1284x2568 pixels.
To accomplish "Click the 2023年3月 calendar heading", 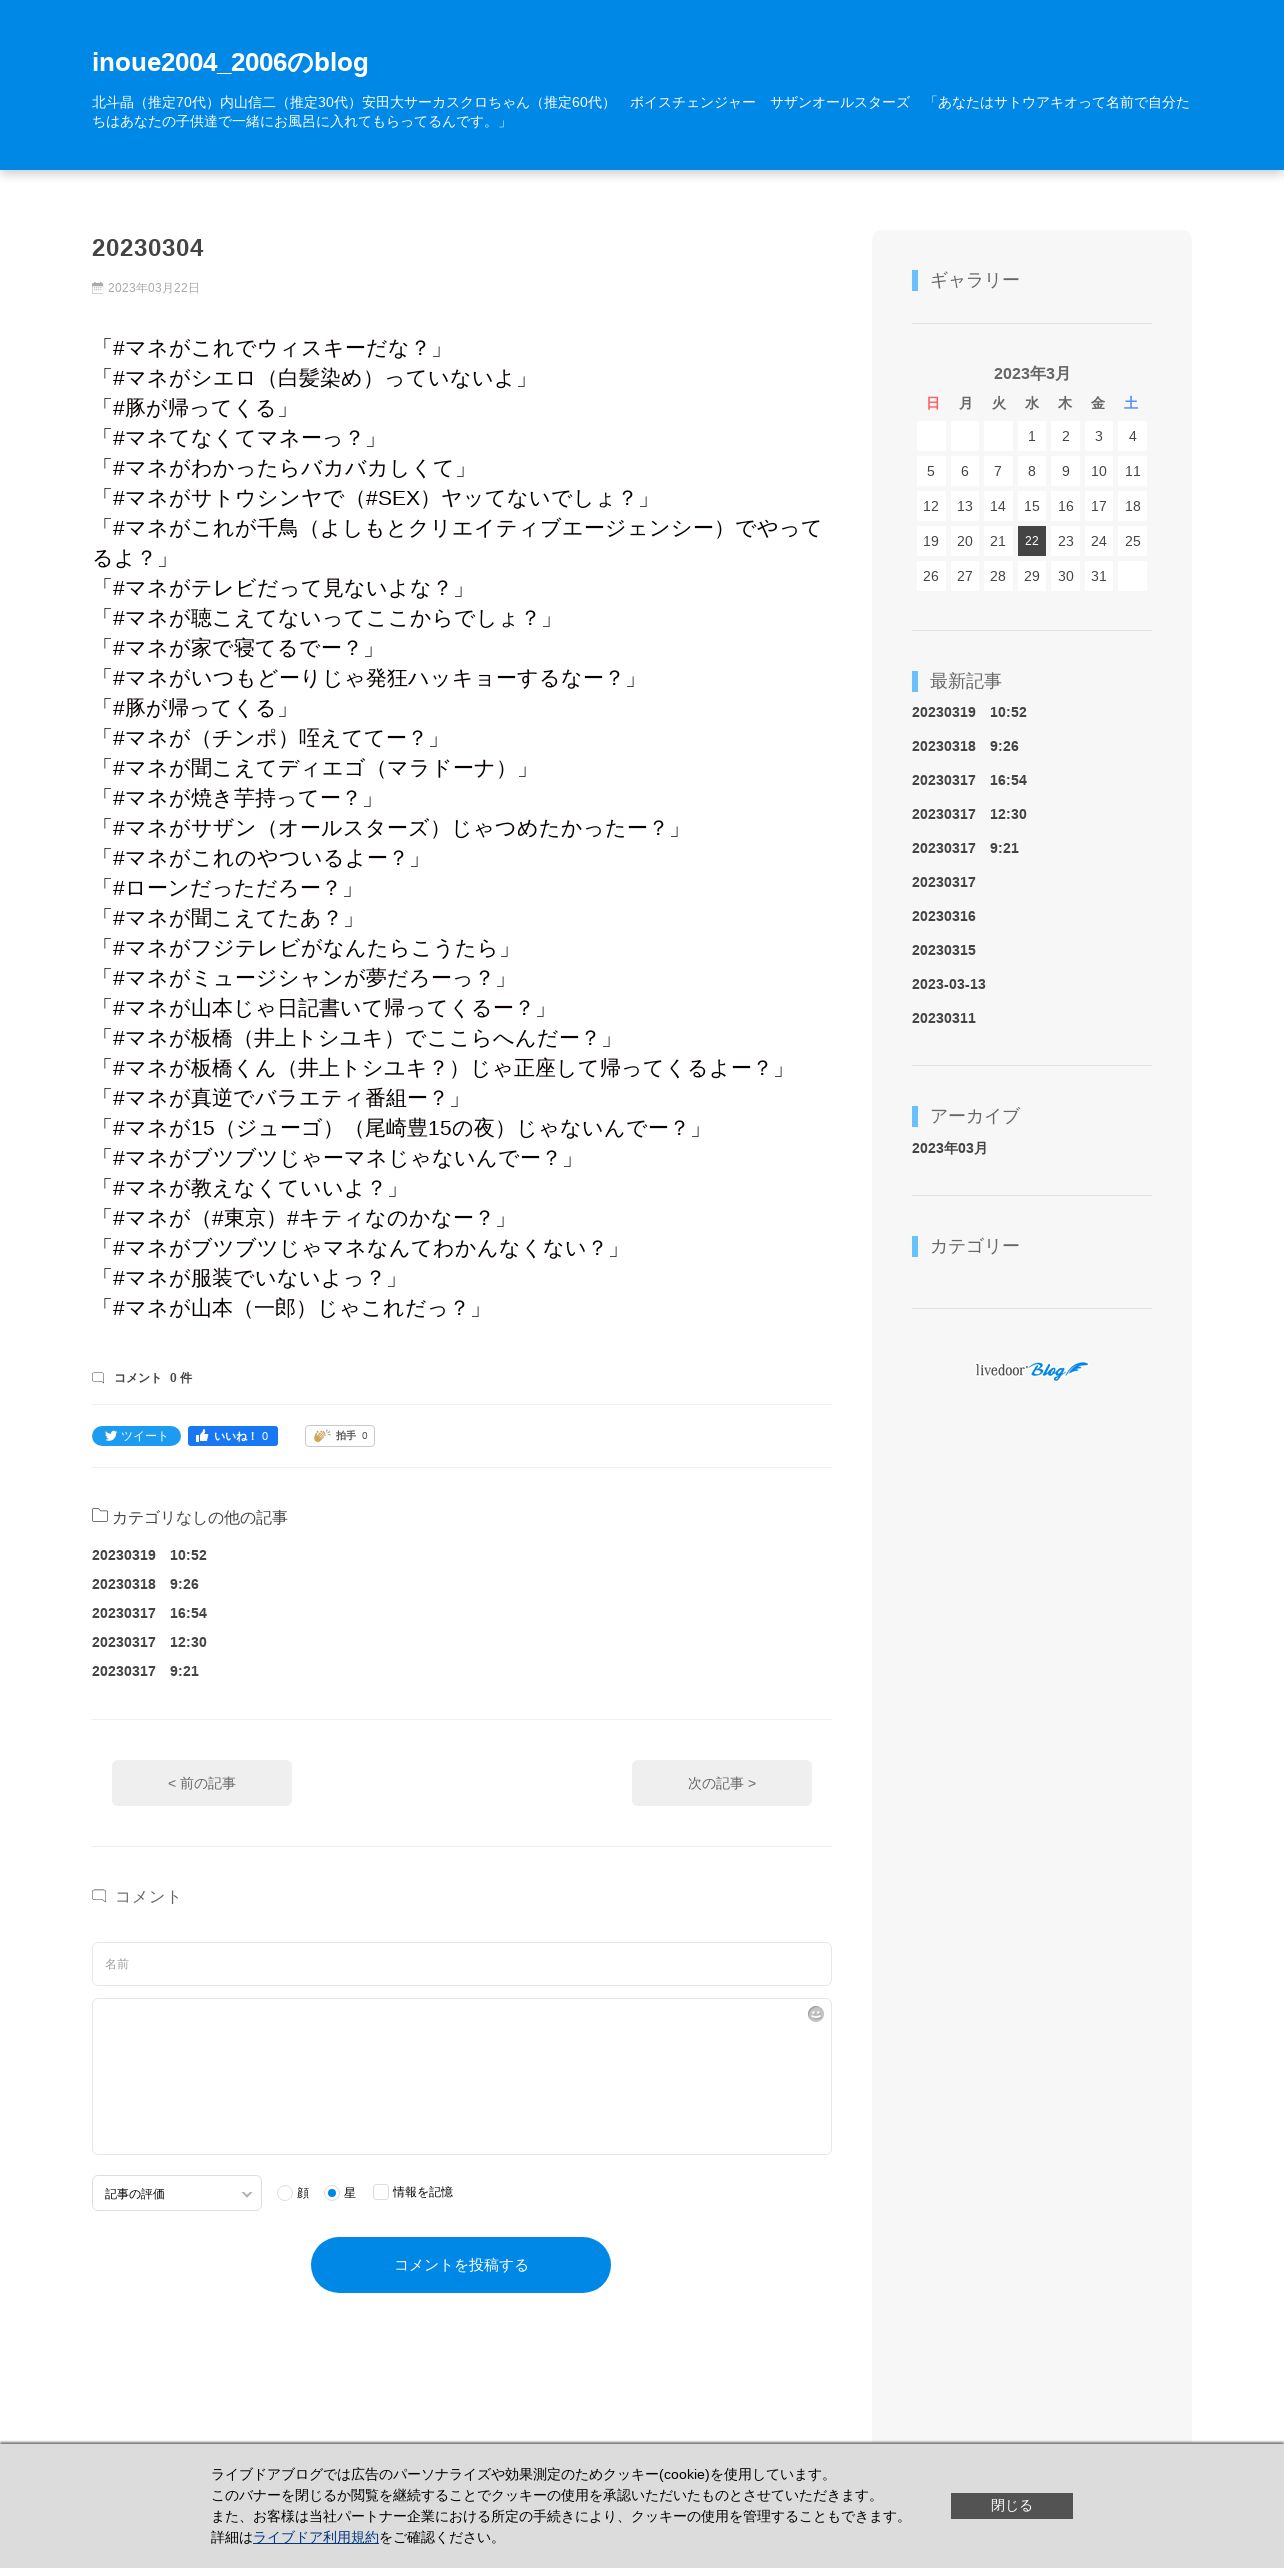I will [1032, 373].
